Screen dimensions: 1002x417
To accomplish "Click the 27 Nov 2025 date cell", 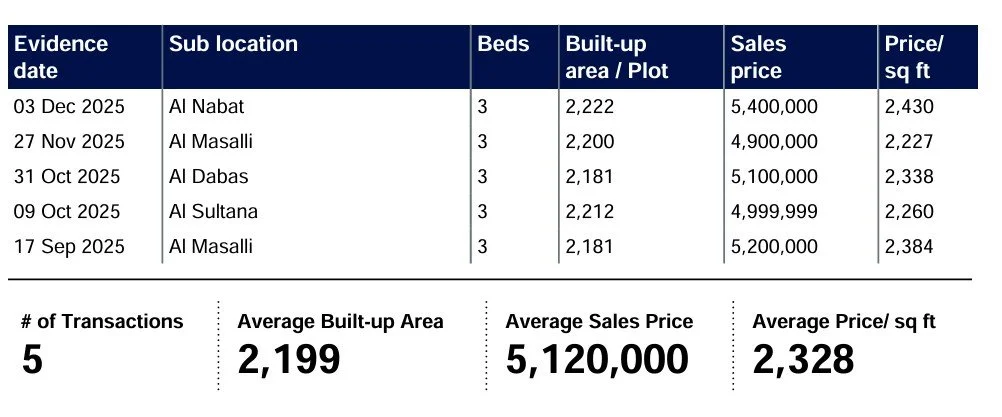I will (x=69, y=141).
